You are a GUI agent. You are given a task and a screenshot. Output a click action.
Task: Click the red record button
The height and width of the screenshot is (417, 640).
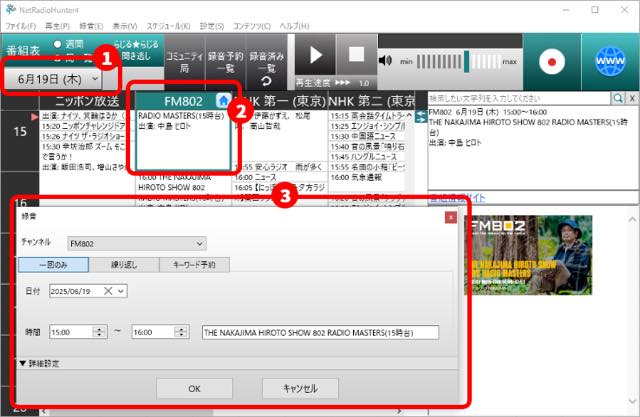pyautogui.click(x=552, y=62)
